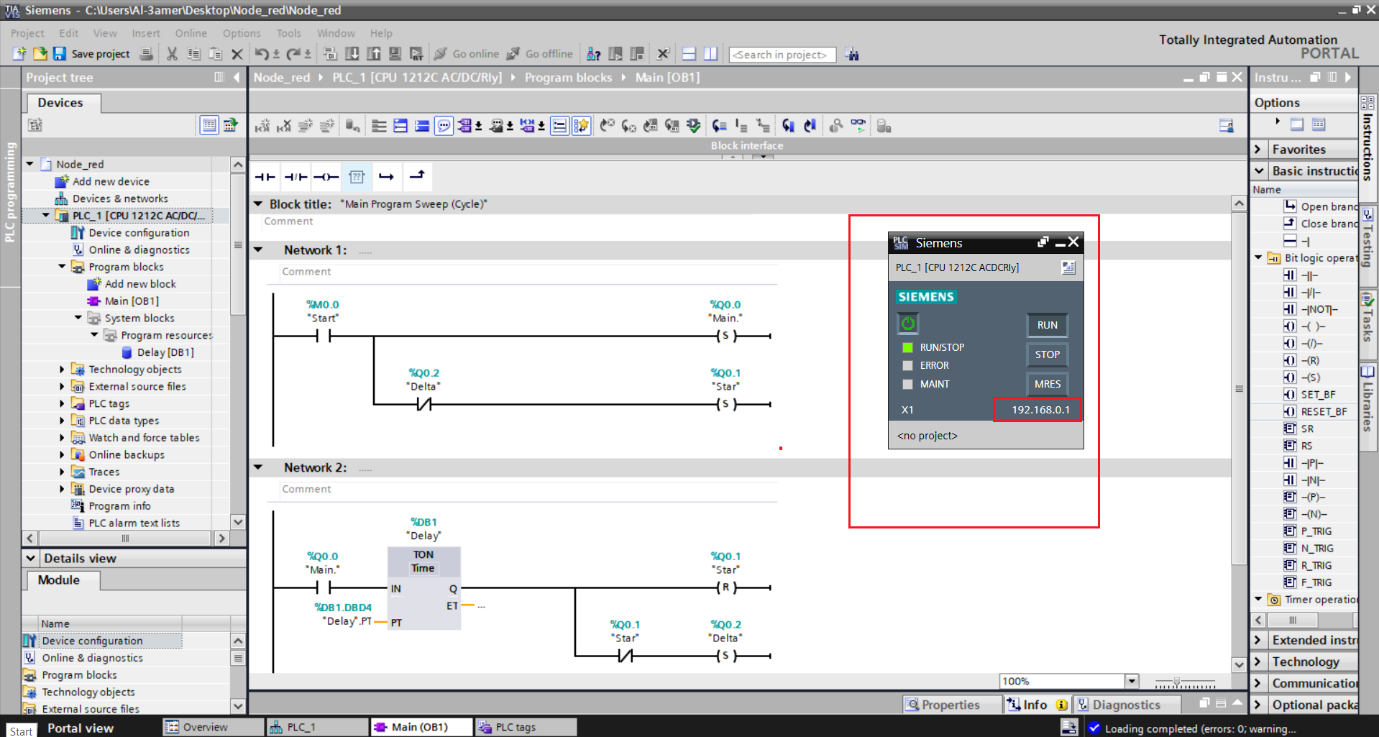Toggle the CPU power switch in the simulator
The image size is (1379, 737).
point(908,323)
